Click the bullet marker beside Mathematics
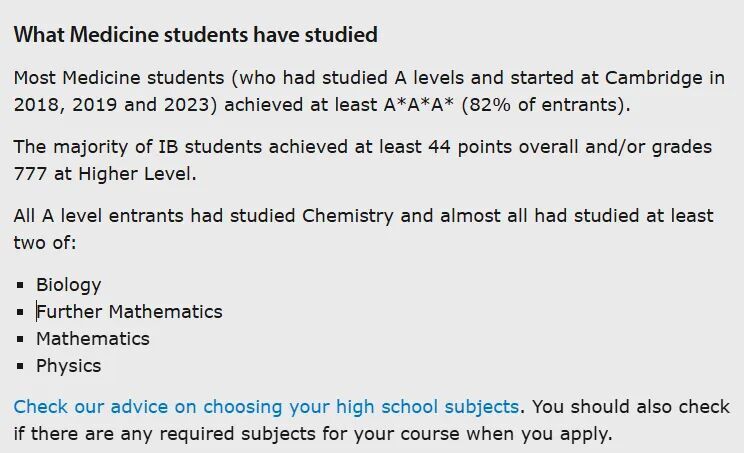The width and height of the screenshot is (744, 453). coord(22,339)
